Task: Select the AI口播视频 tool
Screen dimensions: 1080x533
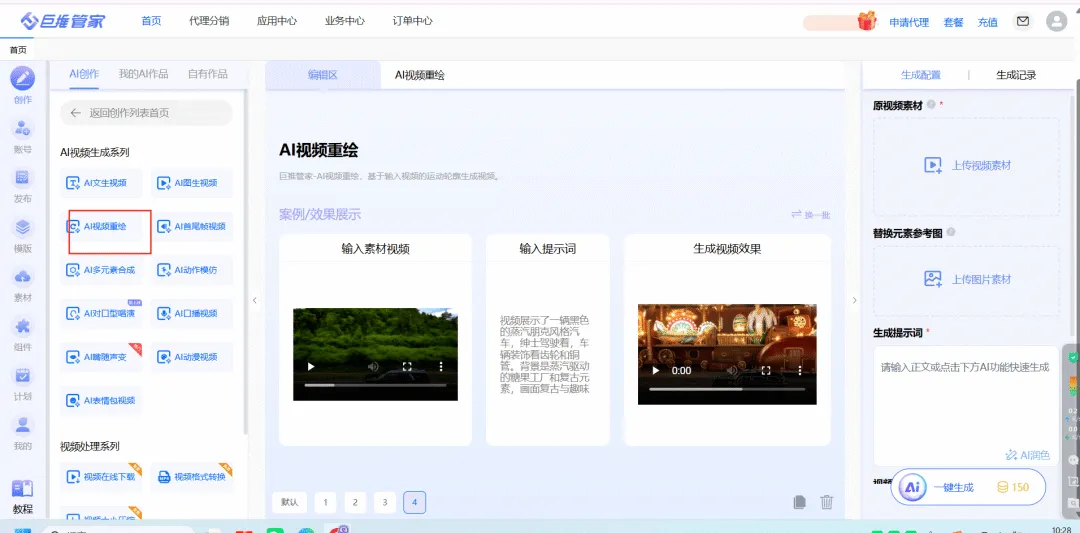Action: pyautogui.click(x=191, y=313)
